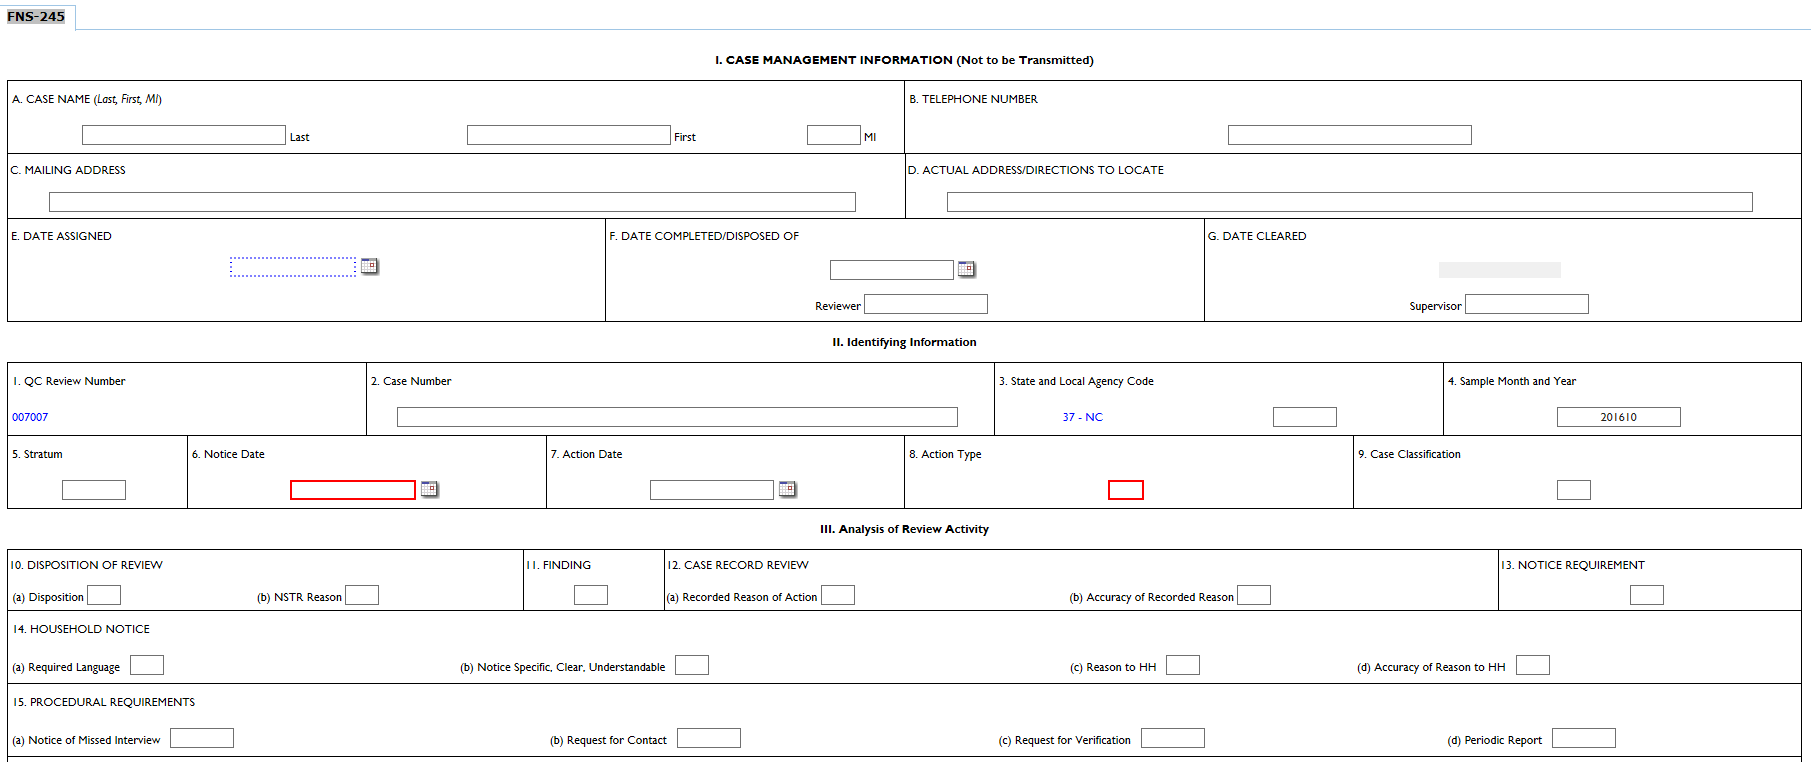Click Recorded Reason of Action box
The width and height of the screenshot is (1811, 762).
point(838,595)
